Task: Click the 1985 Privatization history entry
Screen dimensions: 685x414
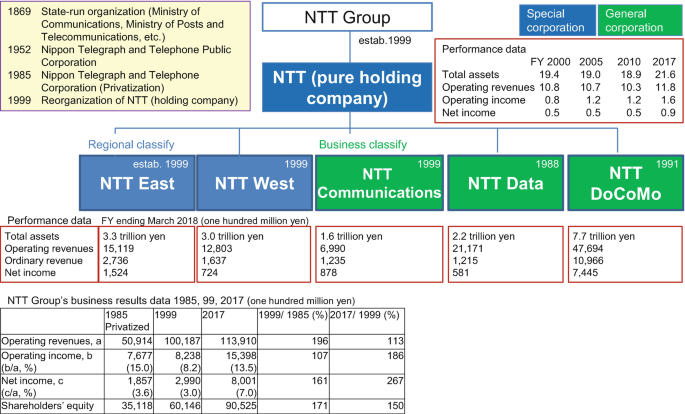Action: (x=104, y=81)
